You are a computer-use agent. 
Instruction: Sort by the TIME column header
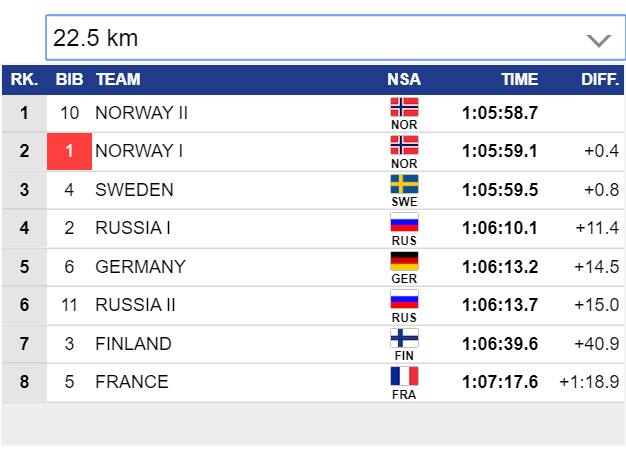tap(520, 79)
